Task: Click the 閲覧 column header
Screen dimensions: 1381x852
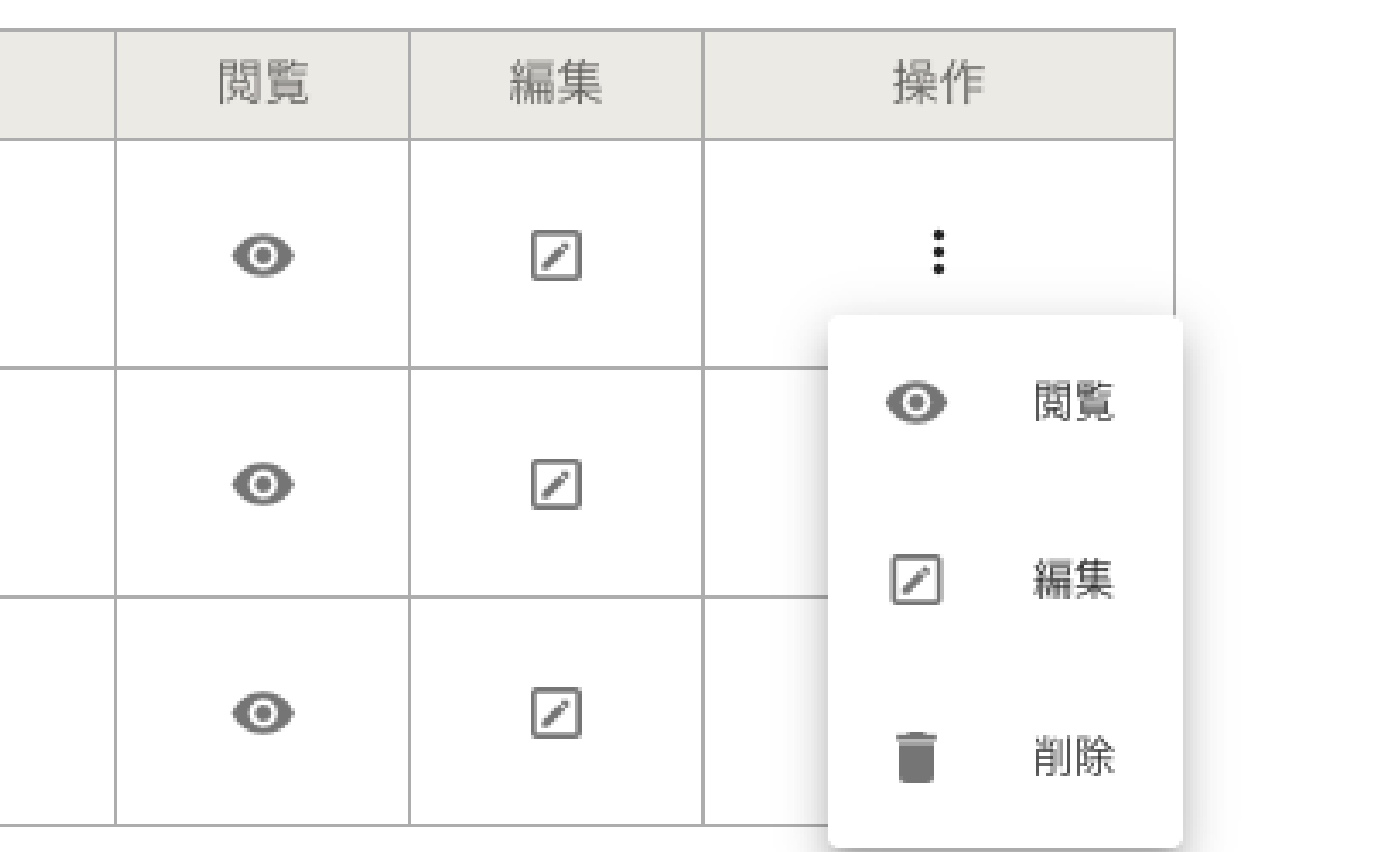Action: point(263,86)
